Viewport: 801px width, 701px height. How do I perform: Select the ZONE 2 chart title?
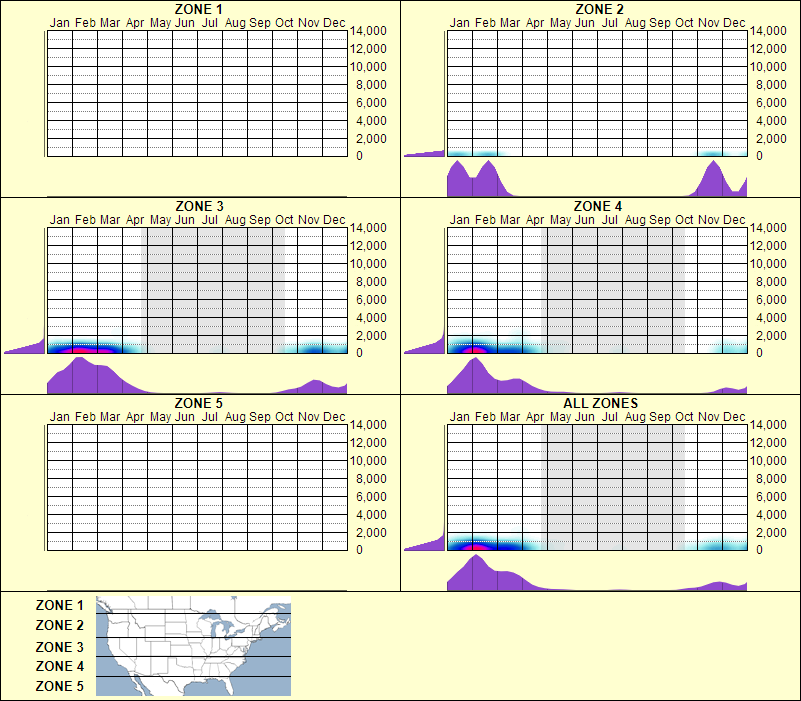click(x=598, y=9)
